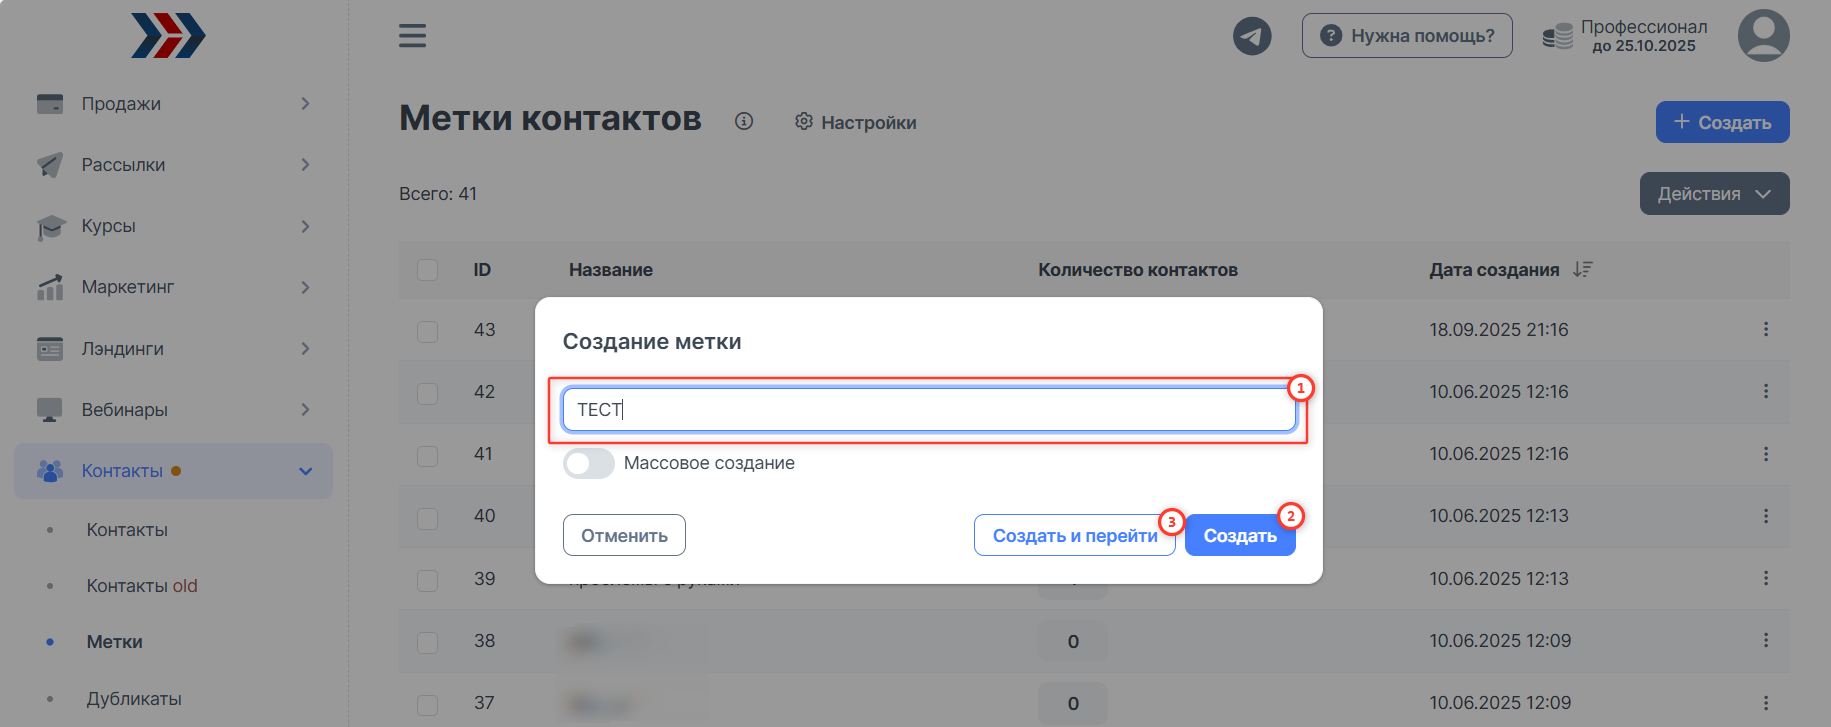Open Контакты old submenu item
The width and height of the screenshot is (1831, 727).
(x=141, y=586)
